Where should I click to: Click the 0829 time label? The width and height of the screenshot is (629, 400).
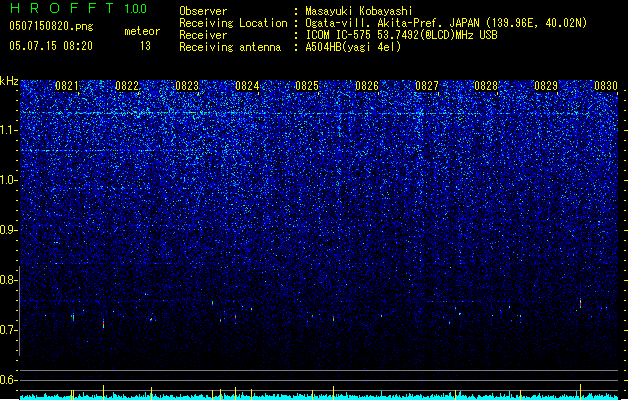pyautogui.click(x=546, y=86)
